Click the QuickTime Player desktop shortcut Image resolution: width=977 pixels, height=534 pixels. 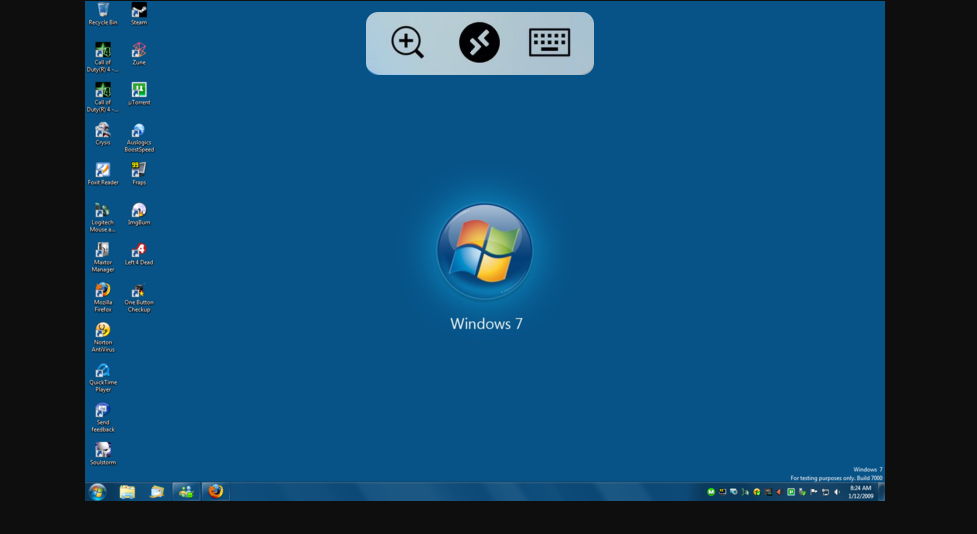coord(103,371)
